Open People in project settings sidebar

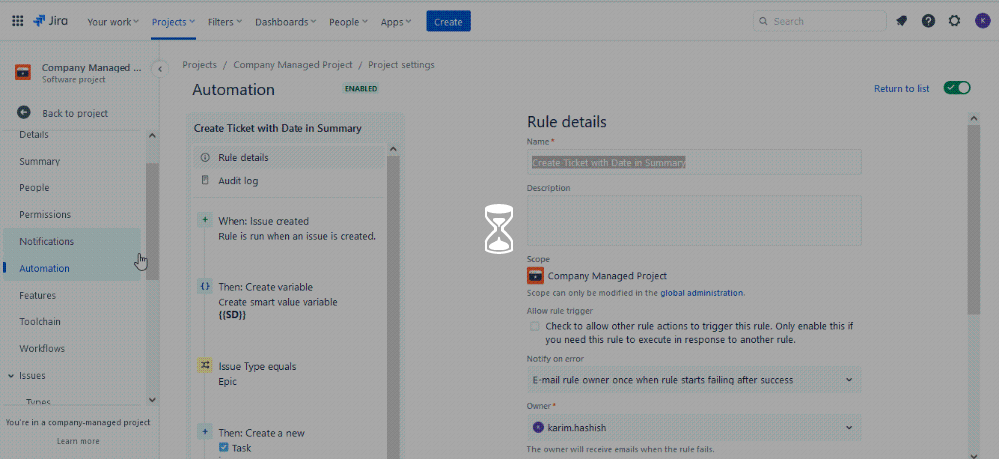pos(34,188)
